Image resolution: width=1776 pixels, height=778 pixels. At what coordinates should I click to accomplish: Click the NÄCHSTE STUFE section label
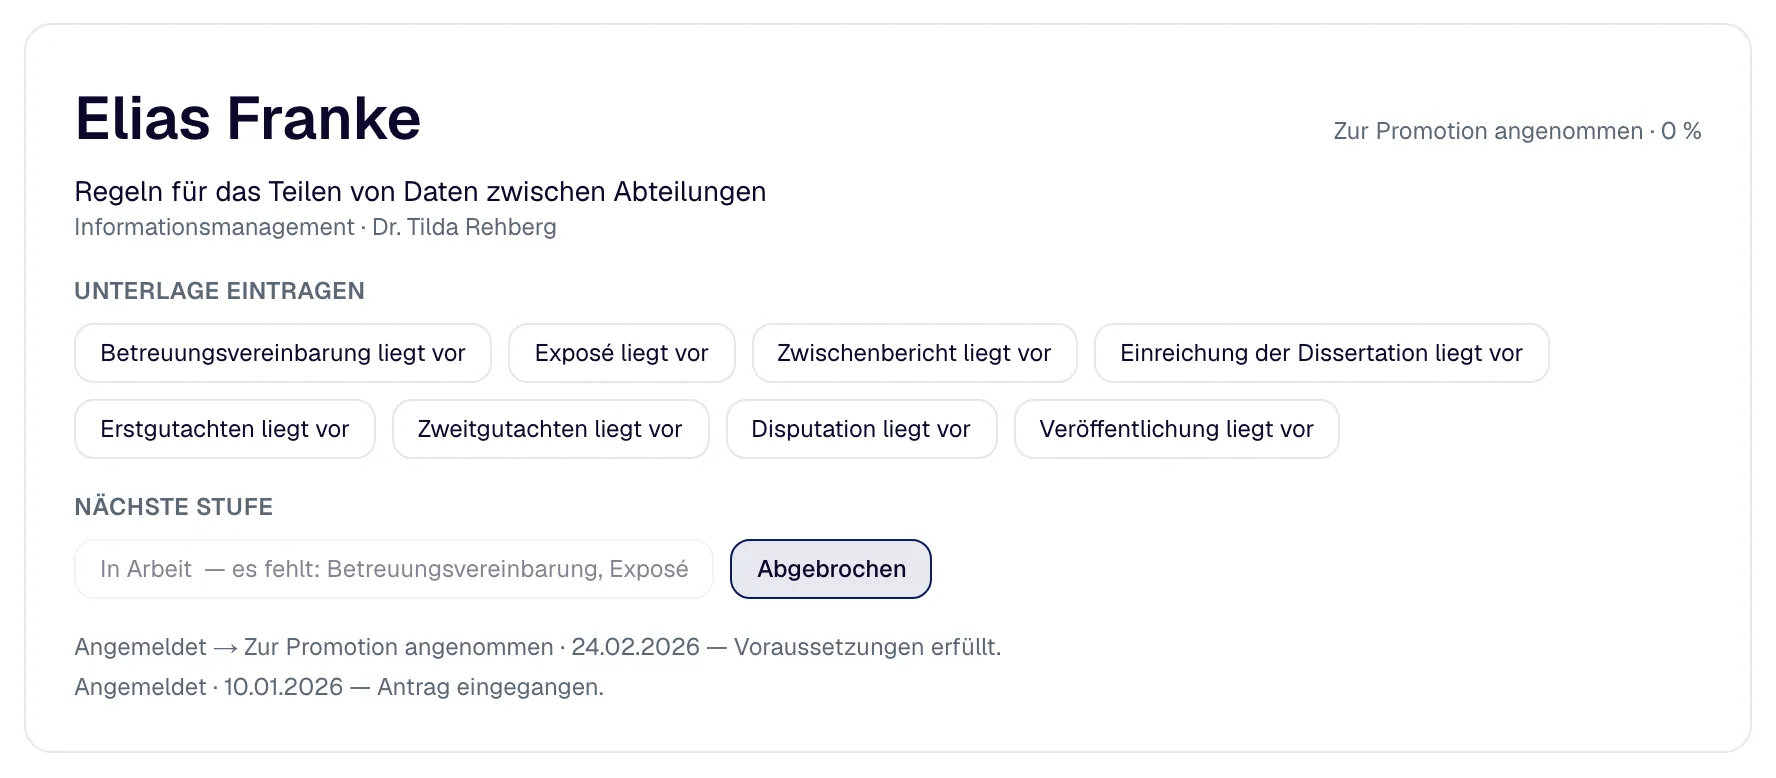click(x=174, y=507)
